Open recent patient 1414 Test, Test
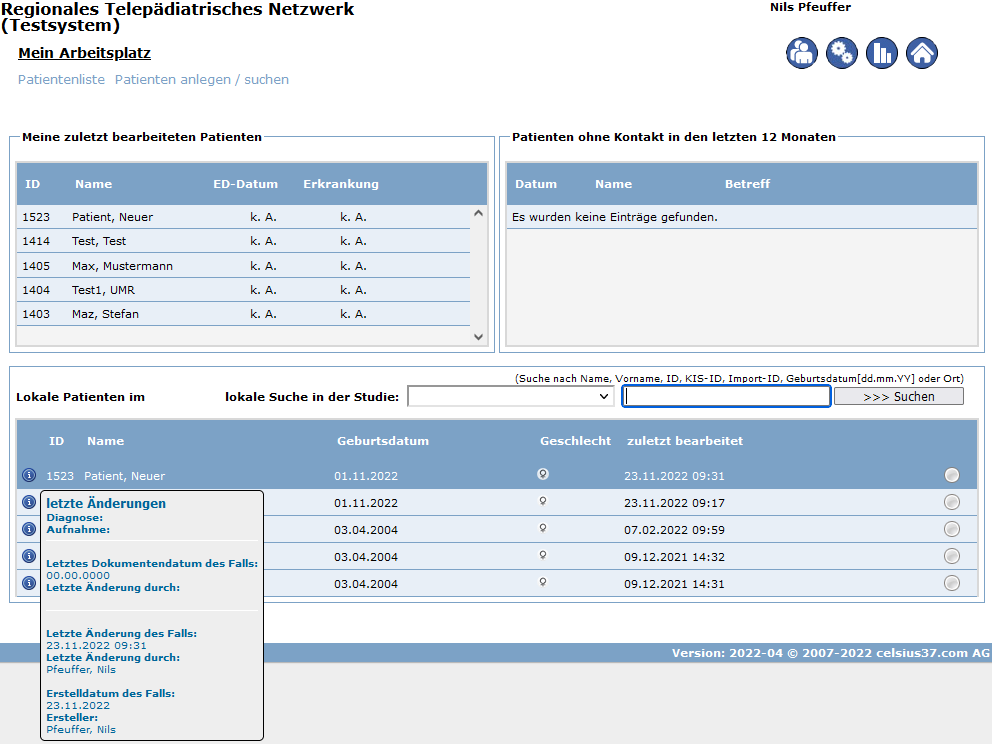The image size is (992, 744). click(243, 241)
